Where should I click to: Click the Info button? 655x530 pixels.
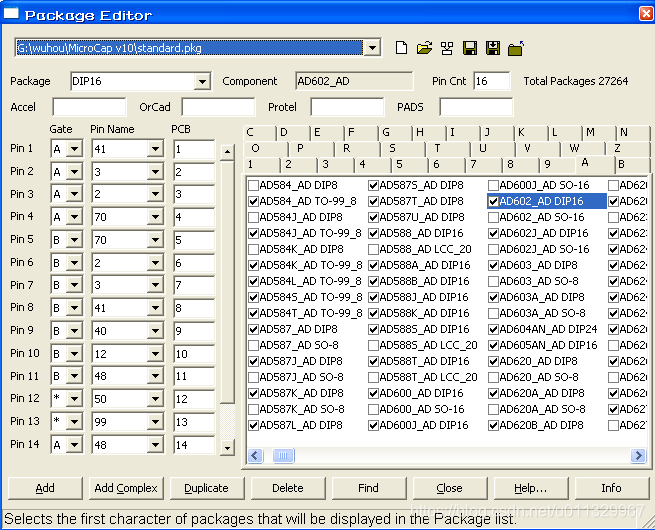[x=611, y=488]
